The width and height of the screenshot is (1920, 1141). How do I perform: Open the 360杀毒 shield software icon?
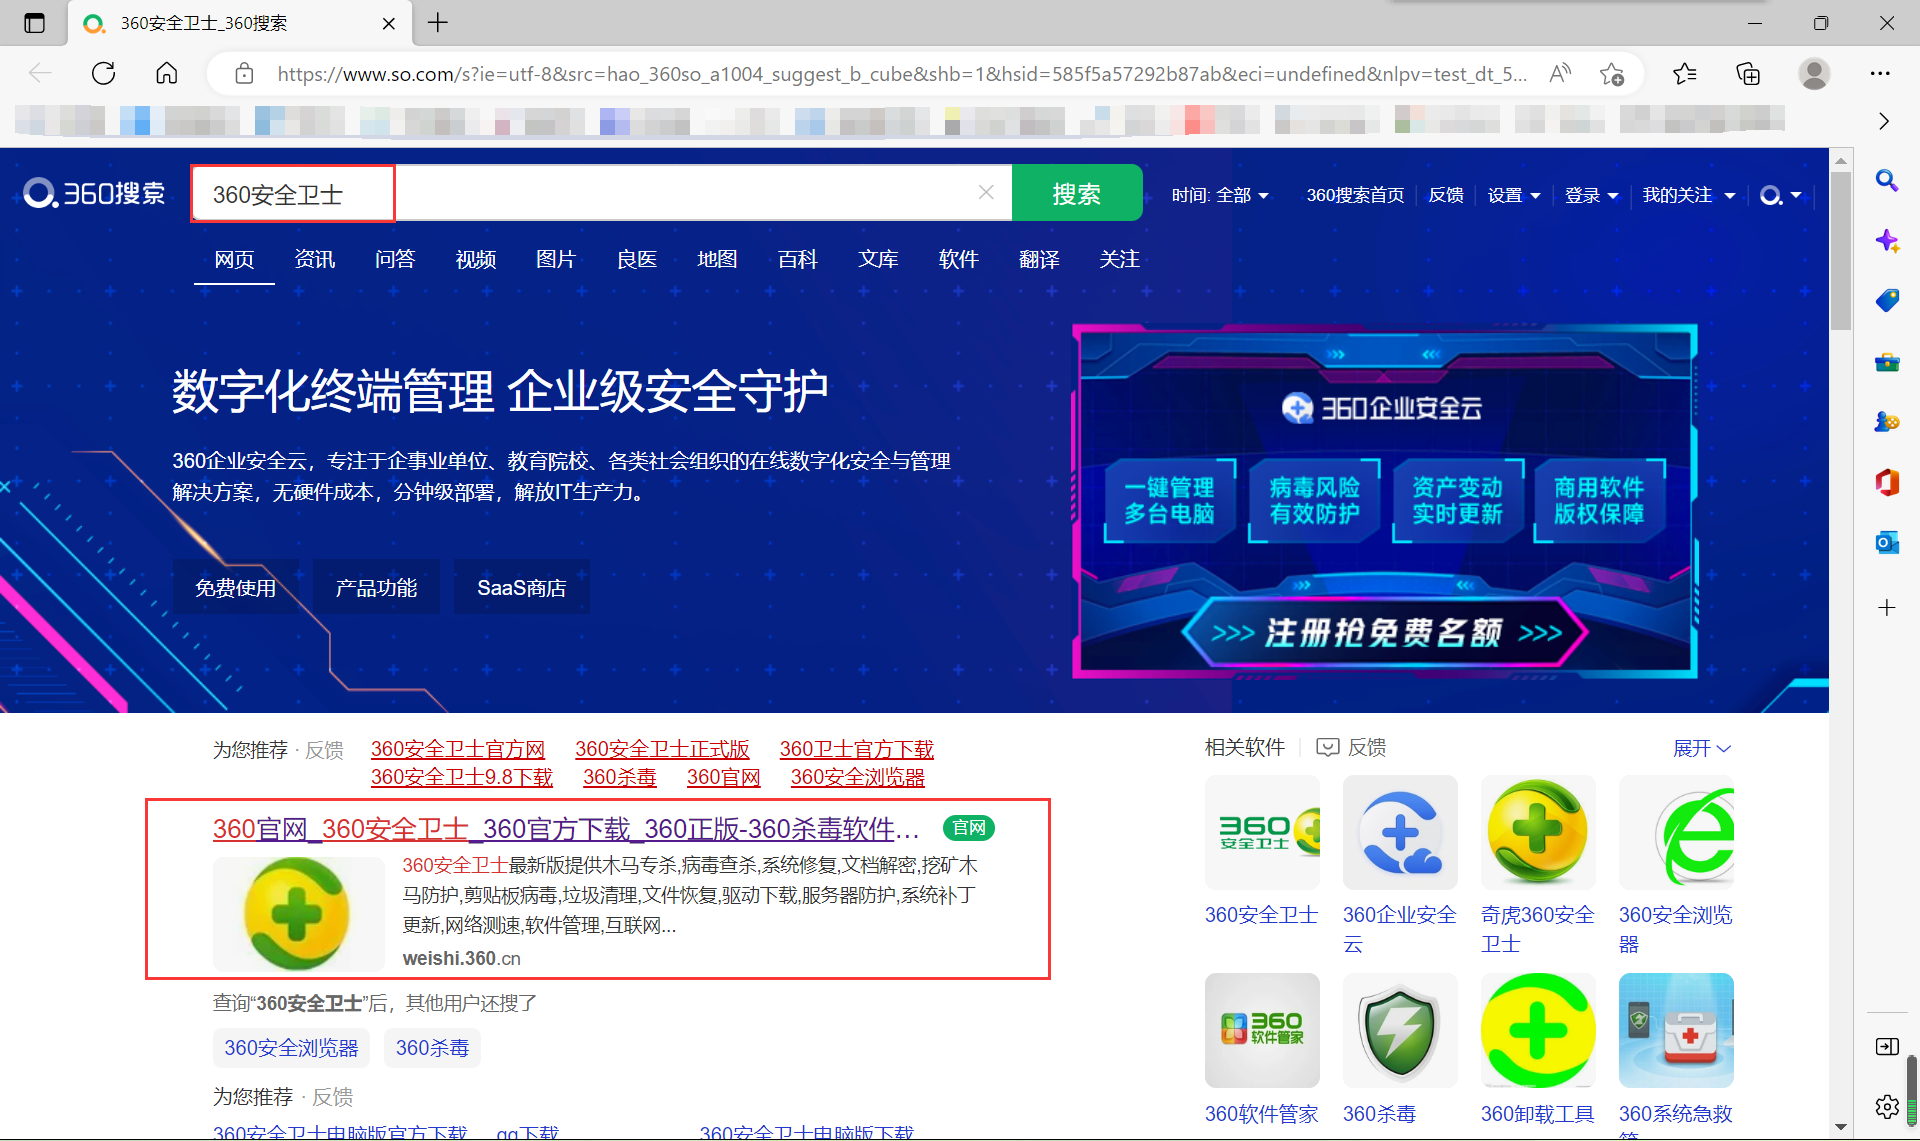[1400, 1030]
